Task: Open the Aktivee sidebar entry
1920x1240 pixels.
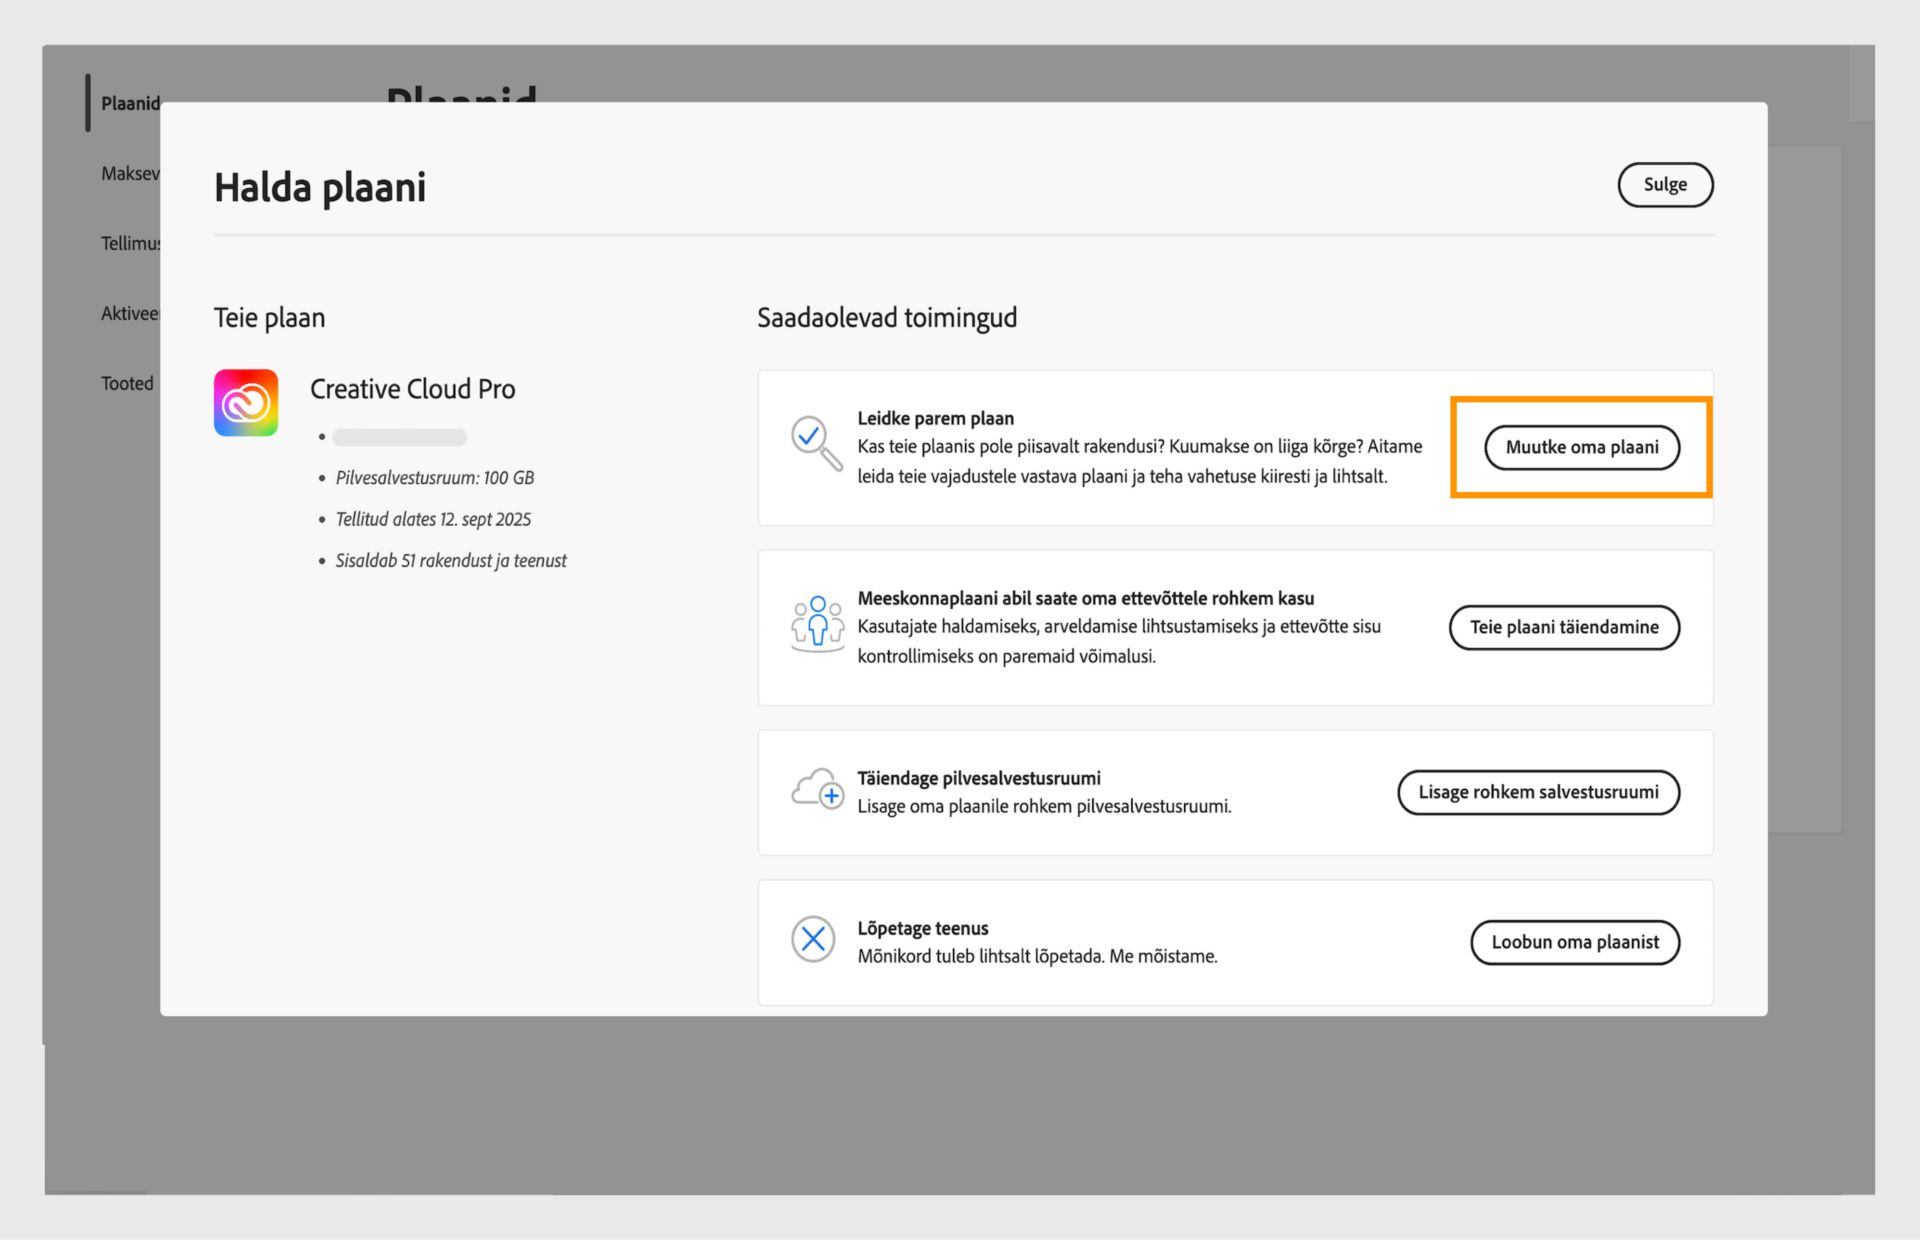Action: click(x=129, y=314)
